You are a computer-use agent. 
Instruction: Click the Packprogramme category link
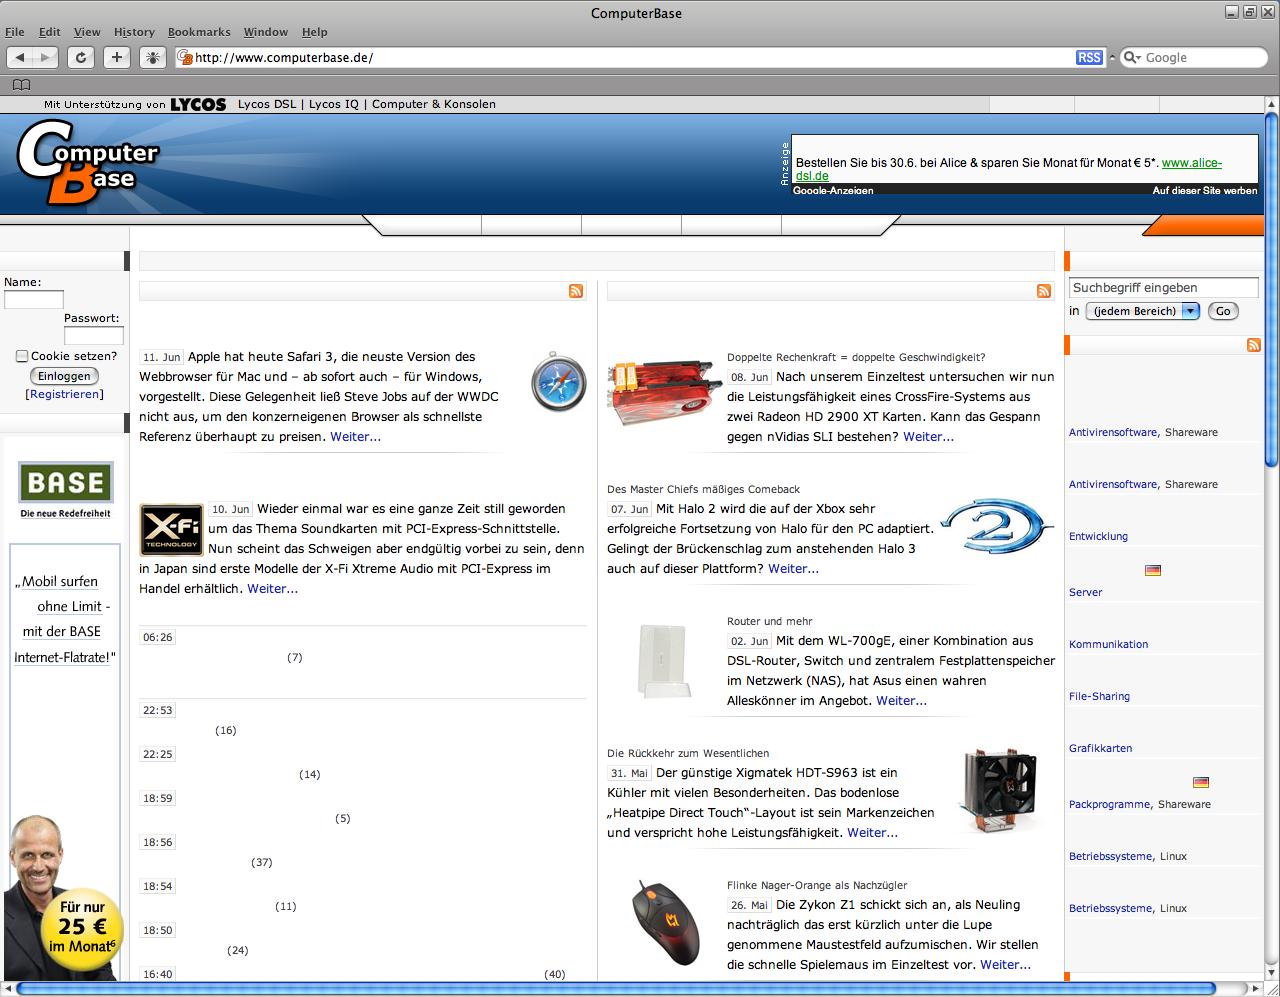[x=1109, y=804]
